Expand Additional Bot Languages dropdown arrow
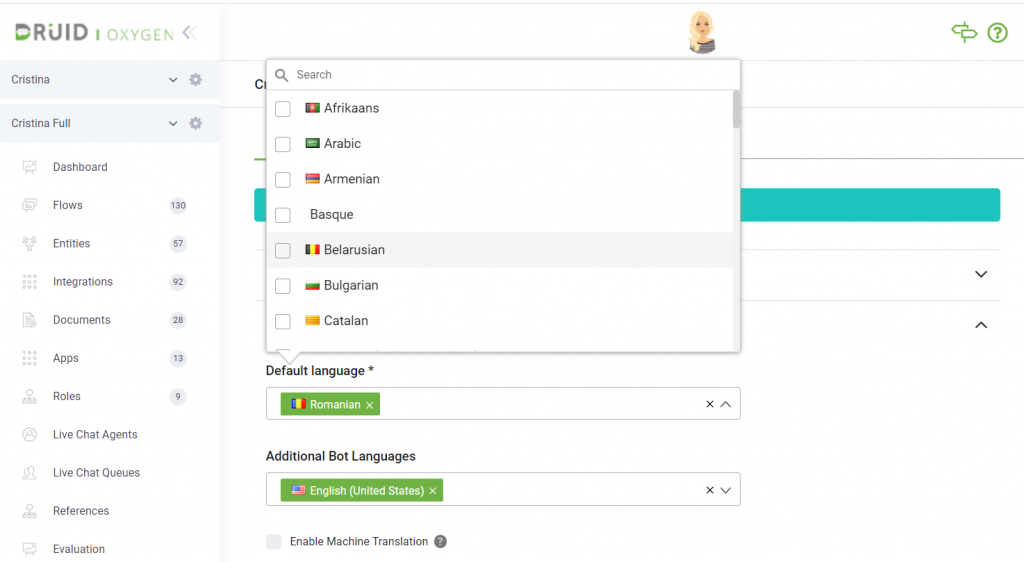Image resolution: width=1024 pixels, height=562 pixels. click(x=726, y=490)
